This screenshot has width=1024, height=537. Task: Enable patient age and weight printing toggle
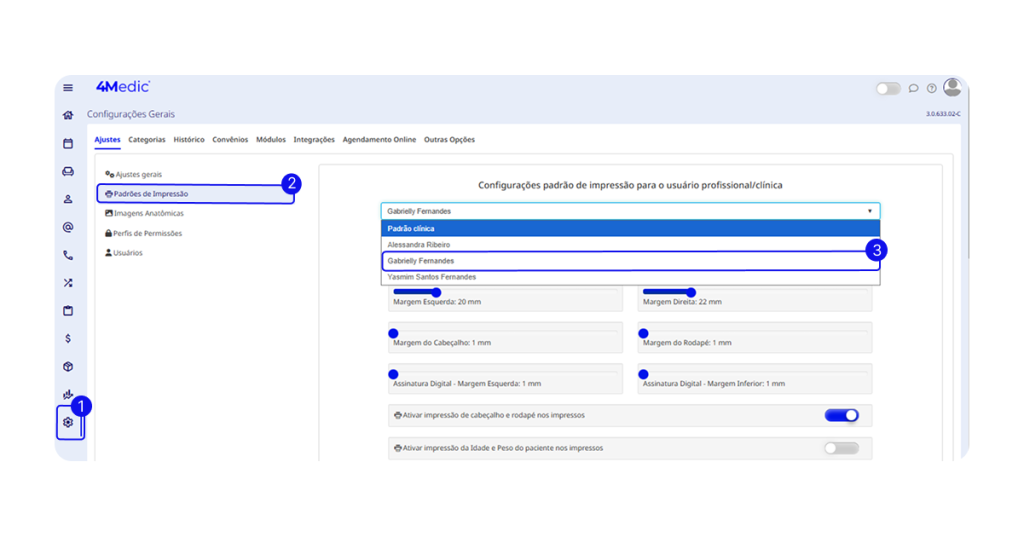tap(841, 448)
